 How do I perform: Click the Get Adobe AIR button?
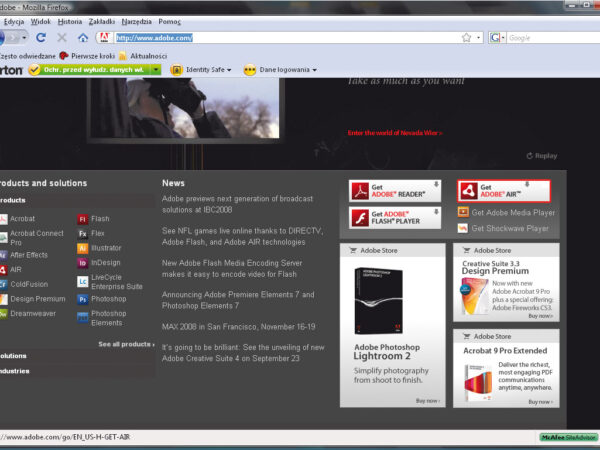[x=503, y=191]
